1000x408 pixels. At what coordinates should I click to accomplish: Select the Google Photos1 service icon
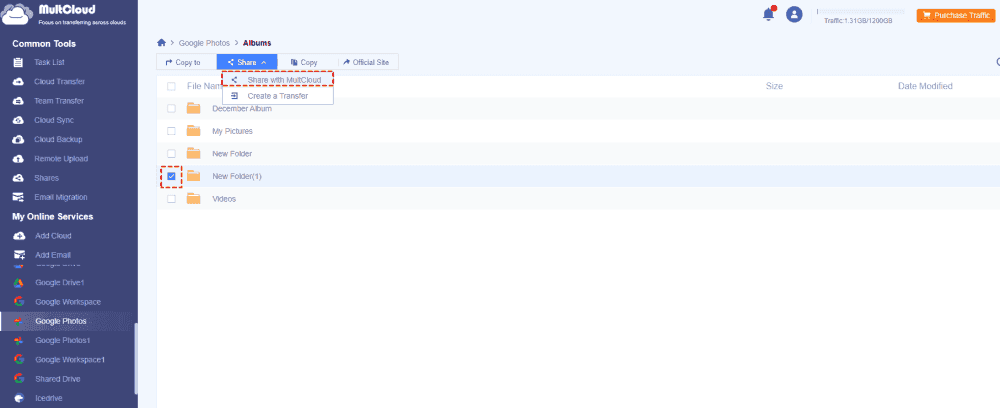[19, 340]
